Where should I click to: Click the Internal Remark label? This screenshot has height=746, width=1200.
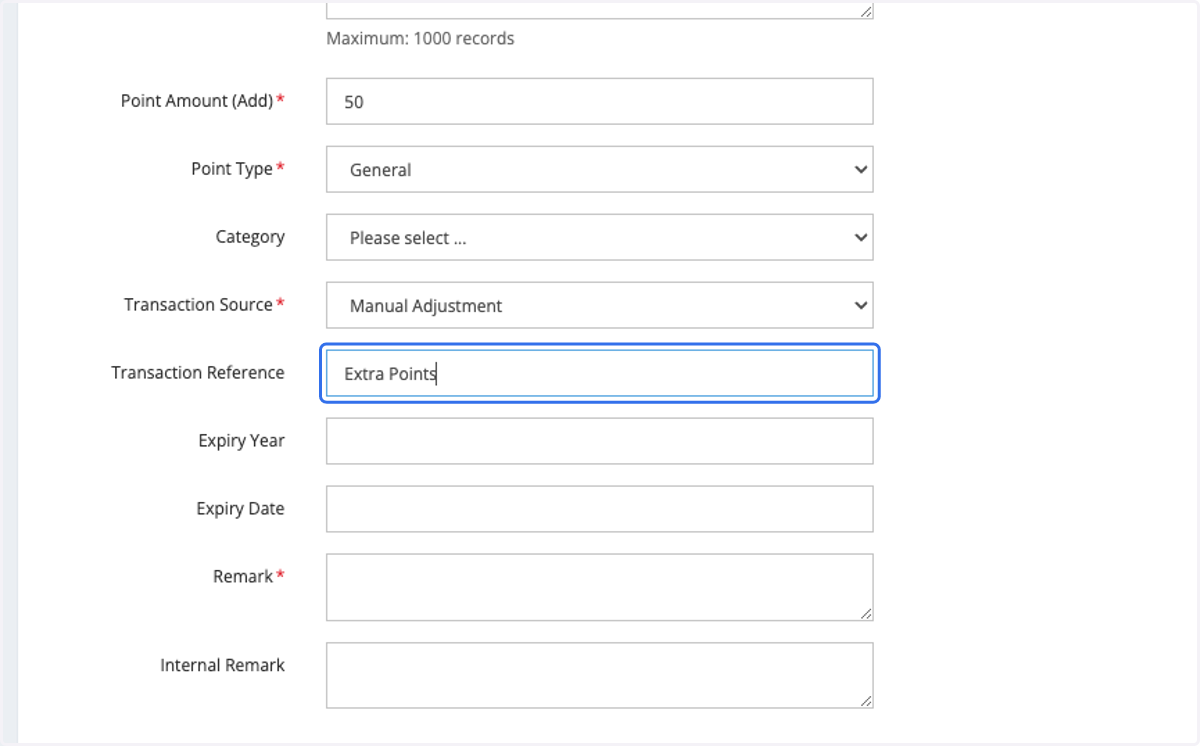coord(222,665)
